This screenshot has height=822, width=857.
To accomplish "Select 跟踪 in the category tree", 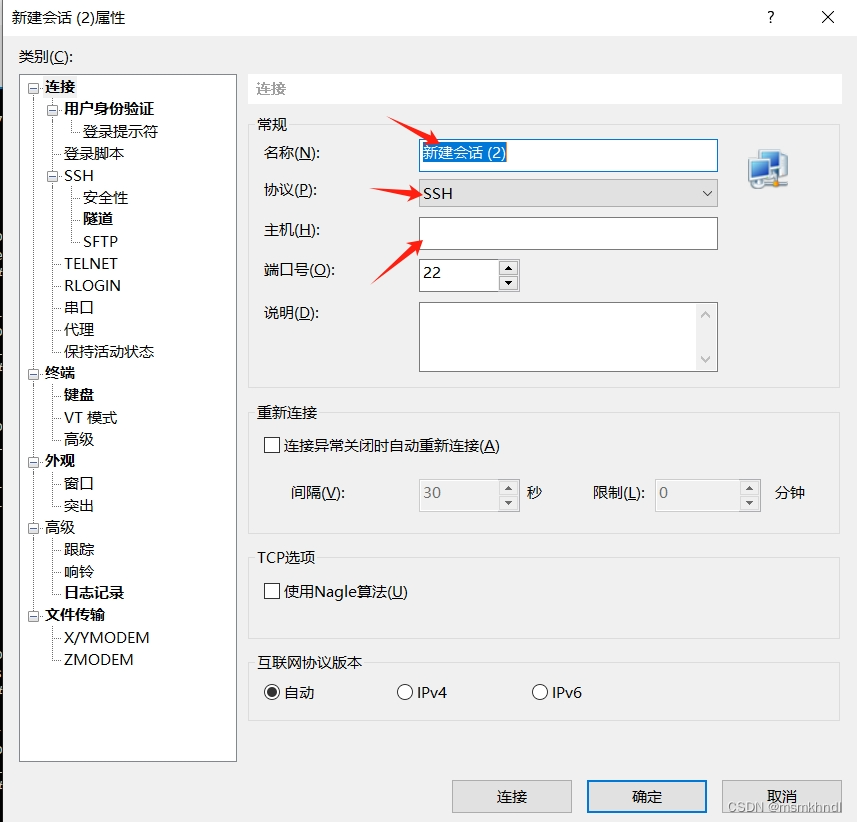I will pos(79,549).
